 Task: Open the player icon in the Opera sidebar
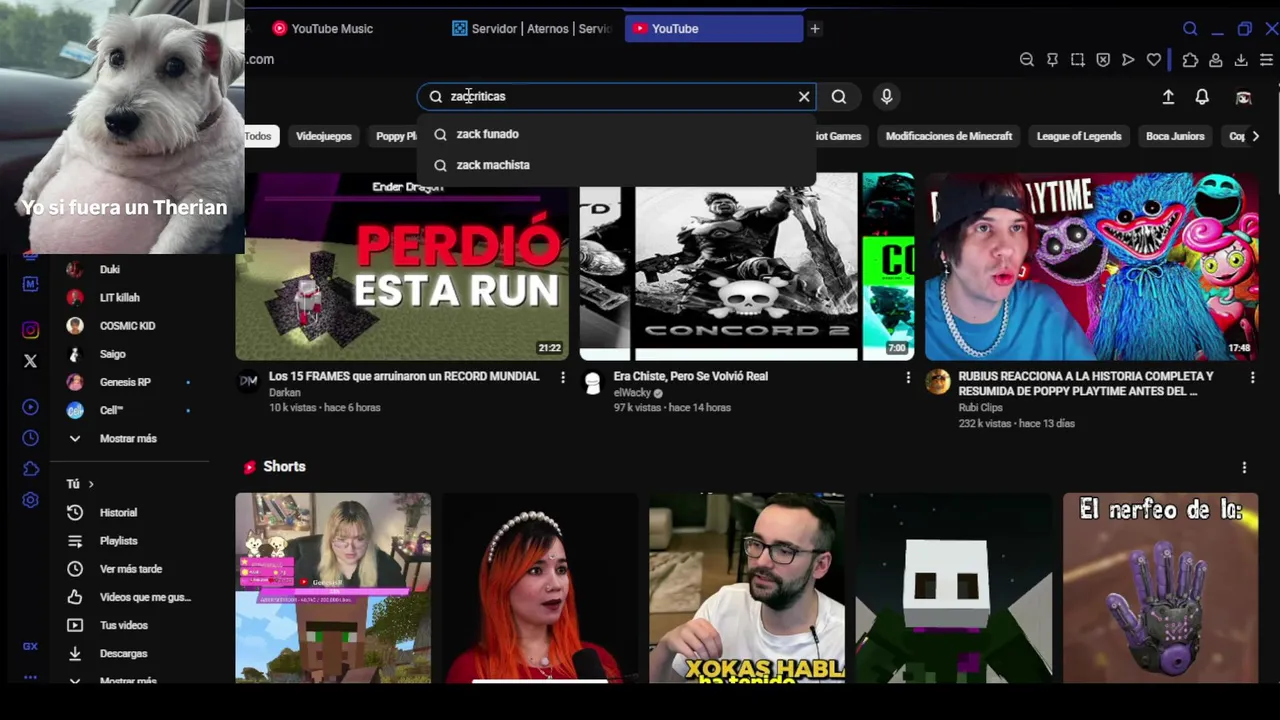(x=30, y=407)
